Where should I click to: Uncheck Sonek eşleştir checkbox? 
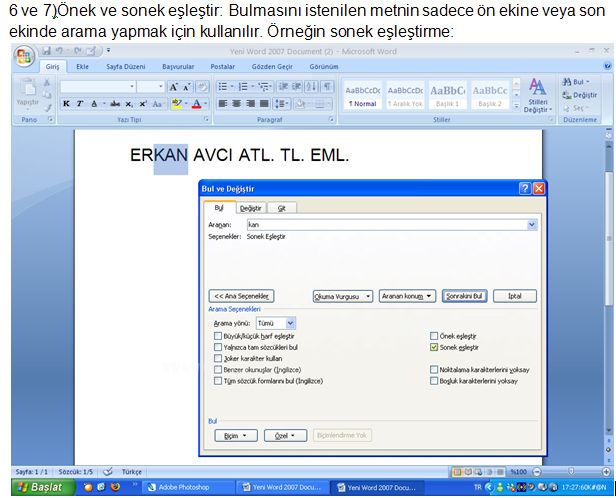pos(434,347)
